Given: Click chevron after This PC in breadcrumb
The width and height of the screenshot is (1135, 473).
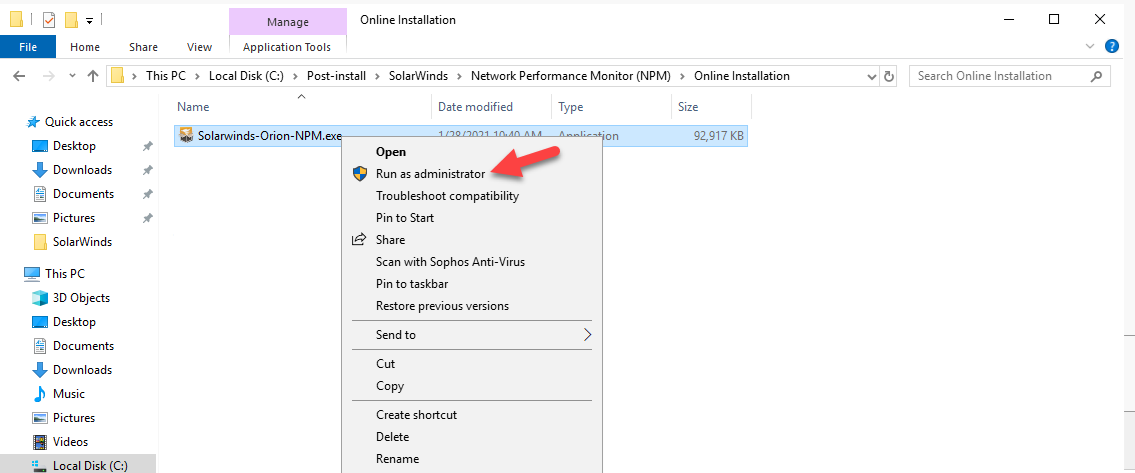Looking at the screenshot, I should (x=197, y=75).
